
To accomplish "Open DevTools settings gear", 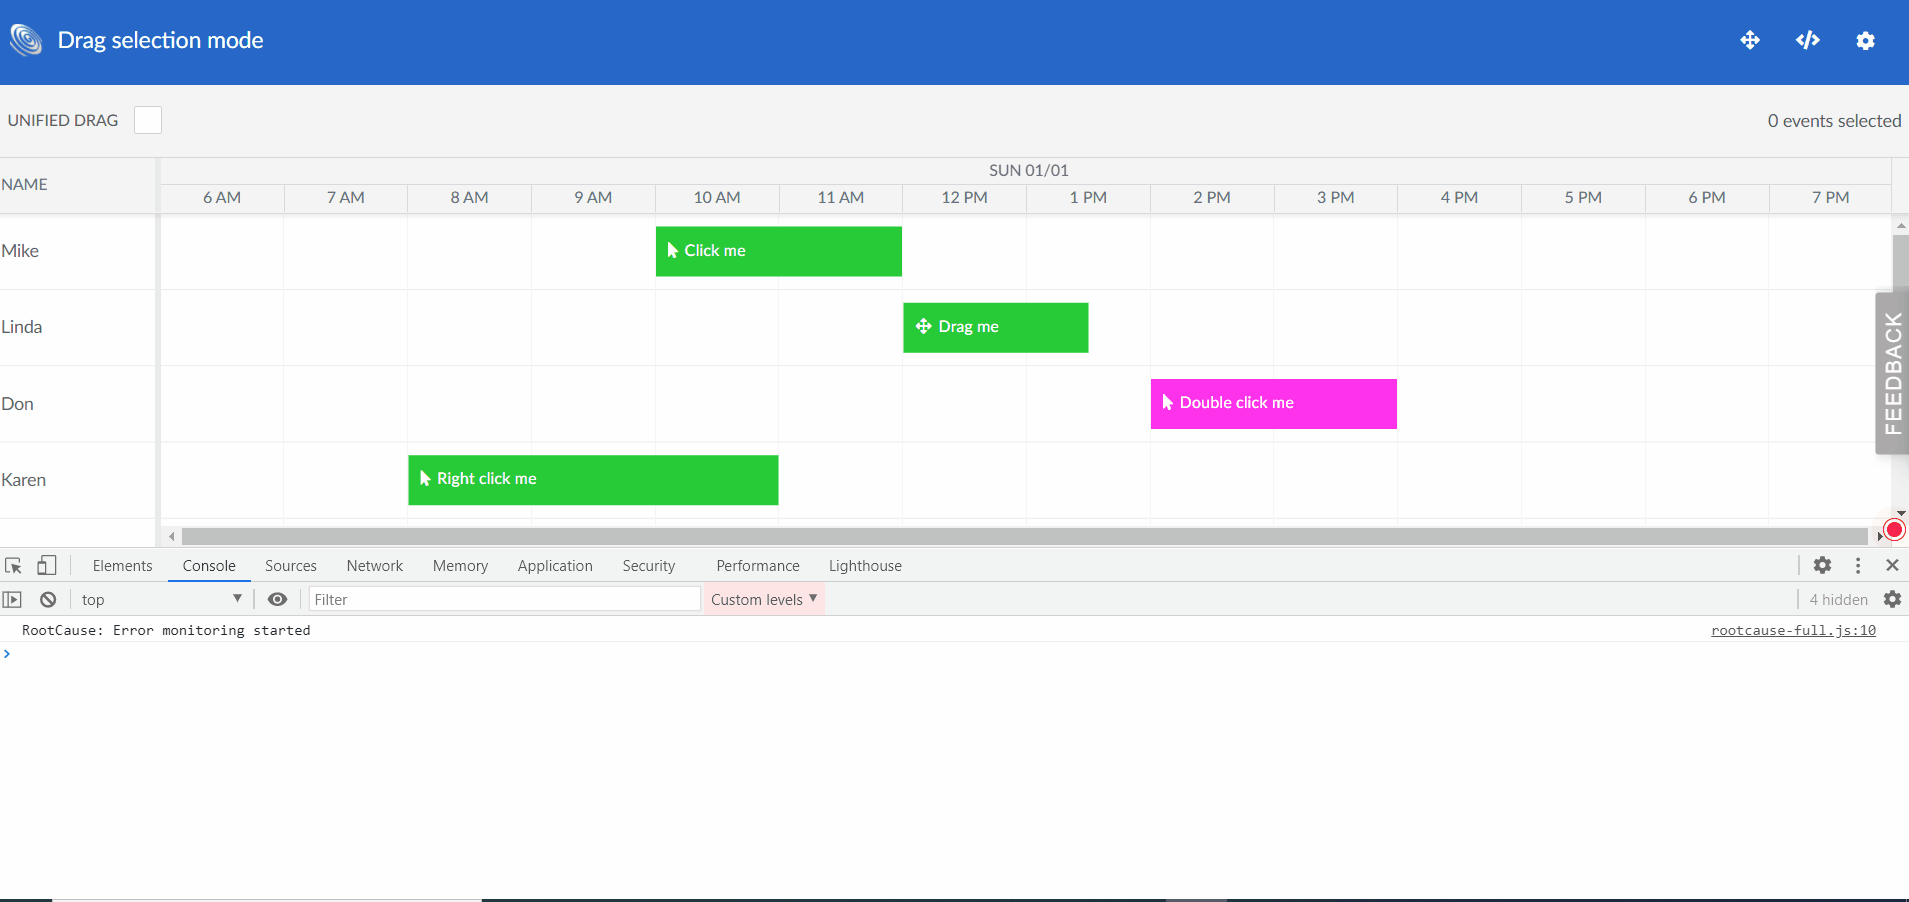I will (x=1823, y=565).
